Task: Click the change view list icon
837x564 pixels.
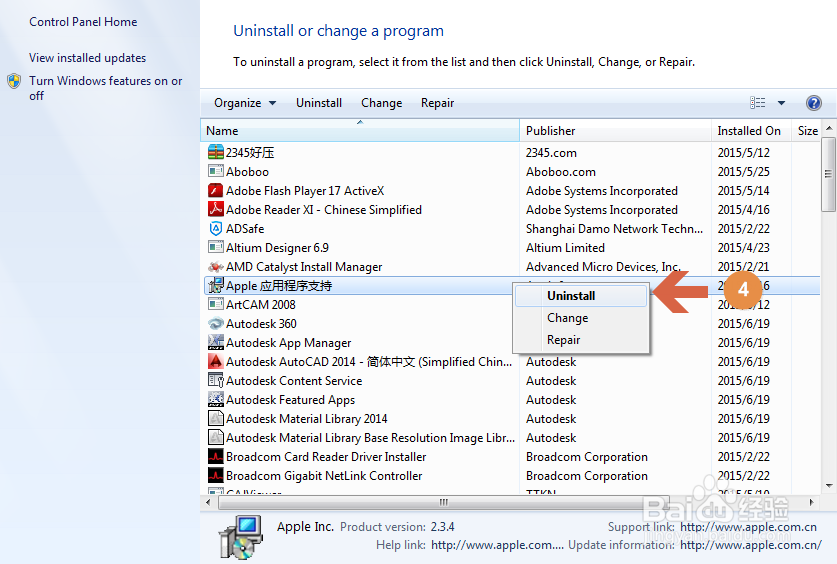Action: pyautogui.click(x=757, y=102)
